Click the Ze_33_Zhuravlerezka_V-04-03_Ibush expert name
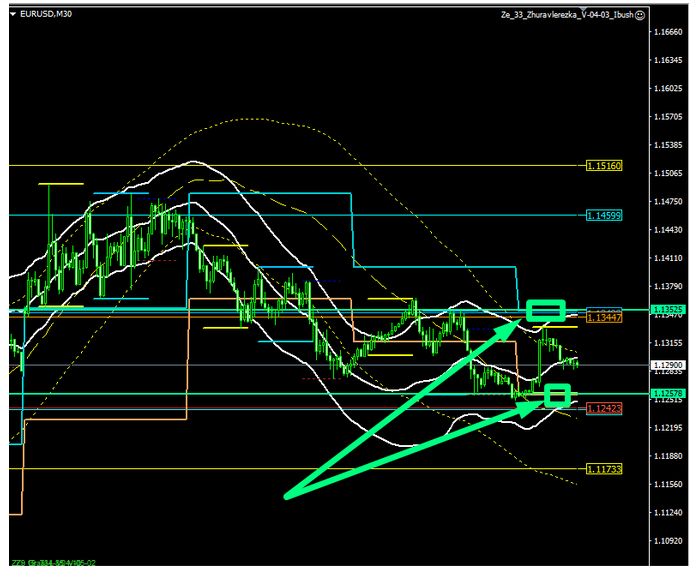 567,15
